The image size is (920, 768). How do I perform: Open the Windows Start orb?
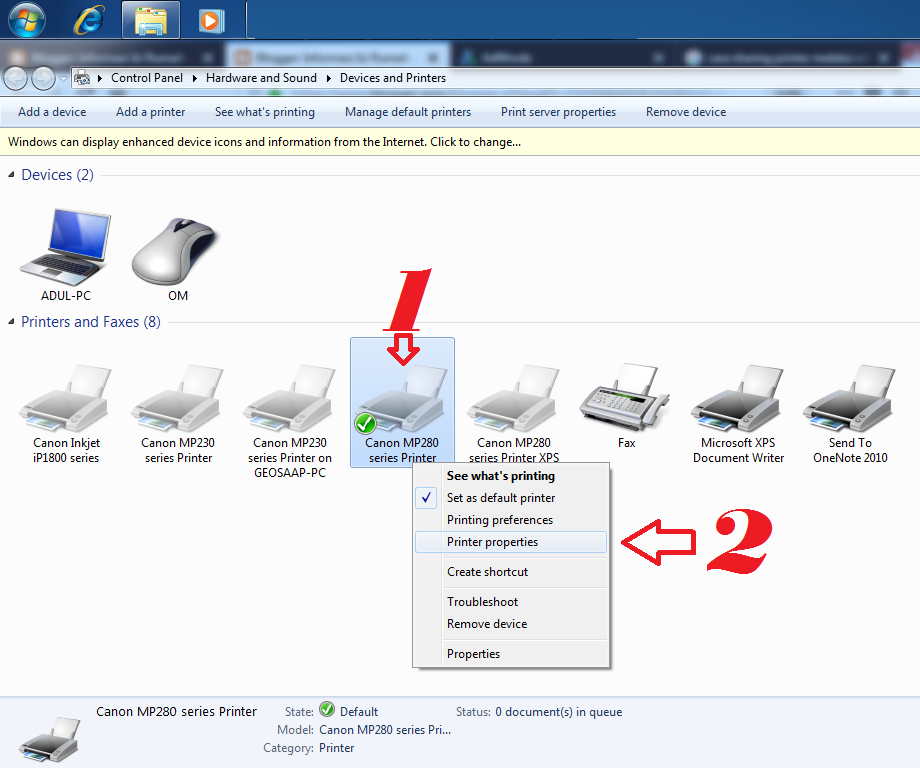[26, 19]
